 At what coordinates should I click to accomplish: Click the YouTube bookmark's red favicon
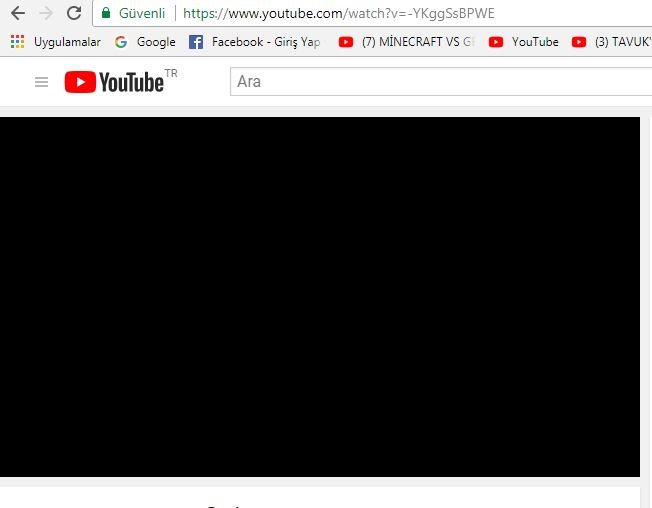(496, 42)
